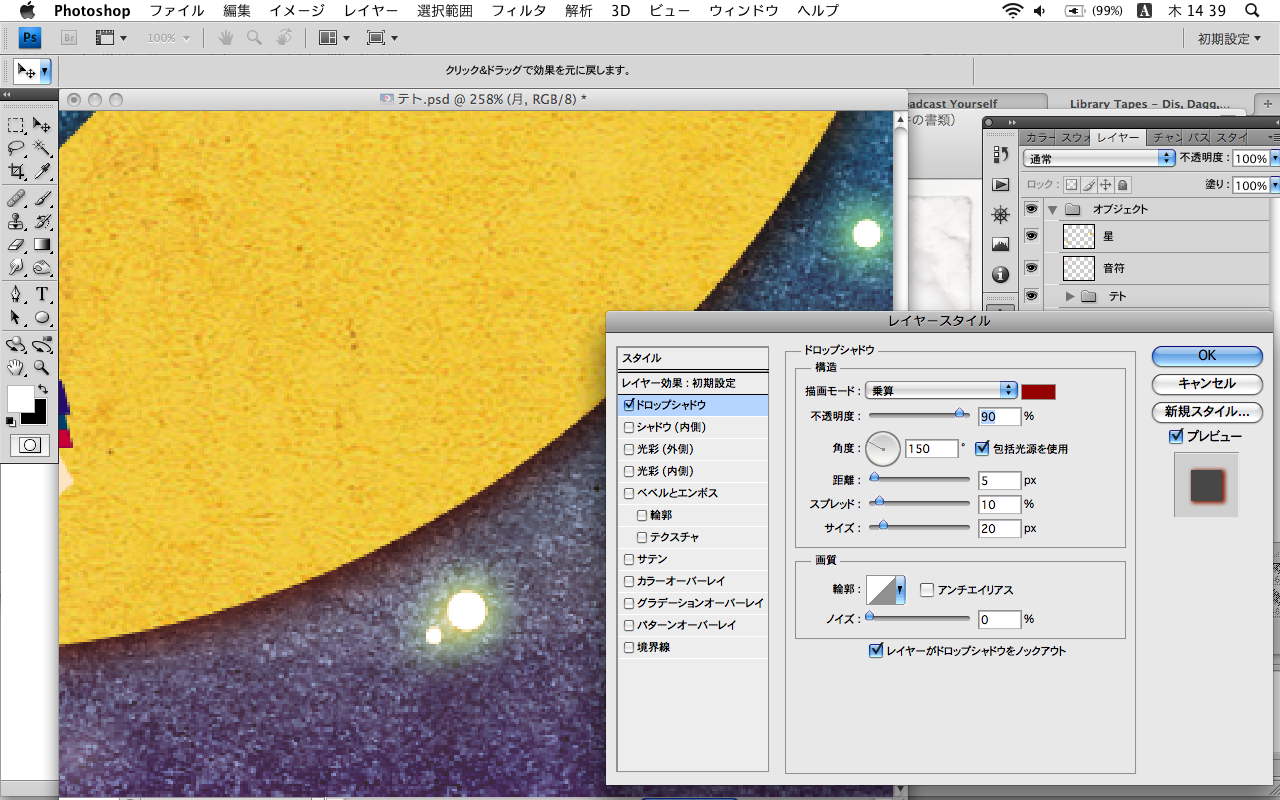
Task: Select the Brush tool
Action: pos(42,198)
